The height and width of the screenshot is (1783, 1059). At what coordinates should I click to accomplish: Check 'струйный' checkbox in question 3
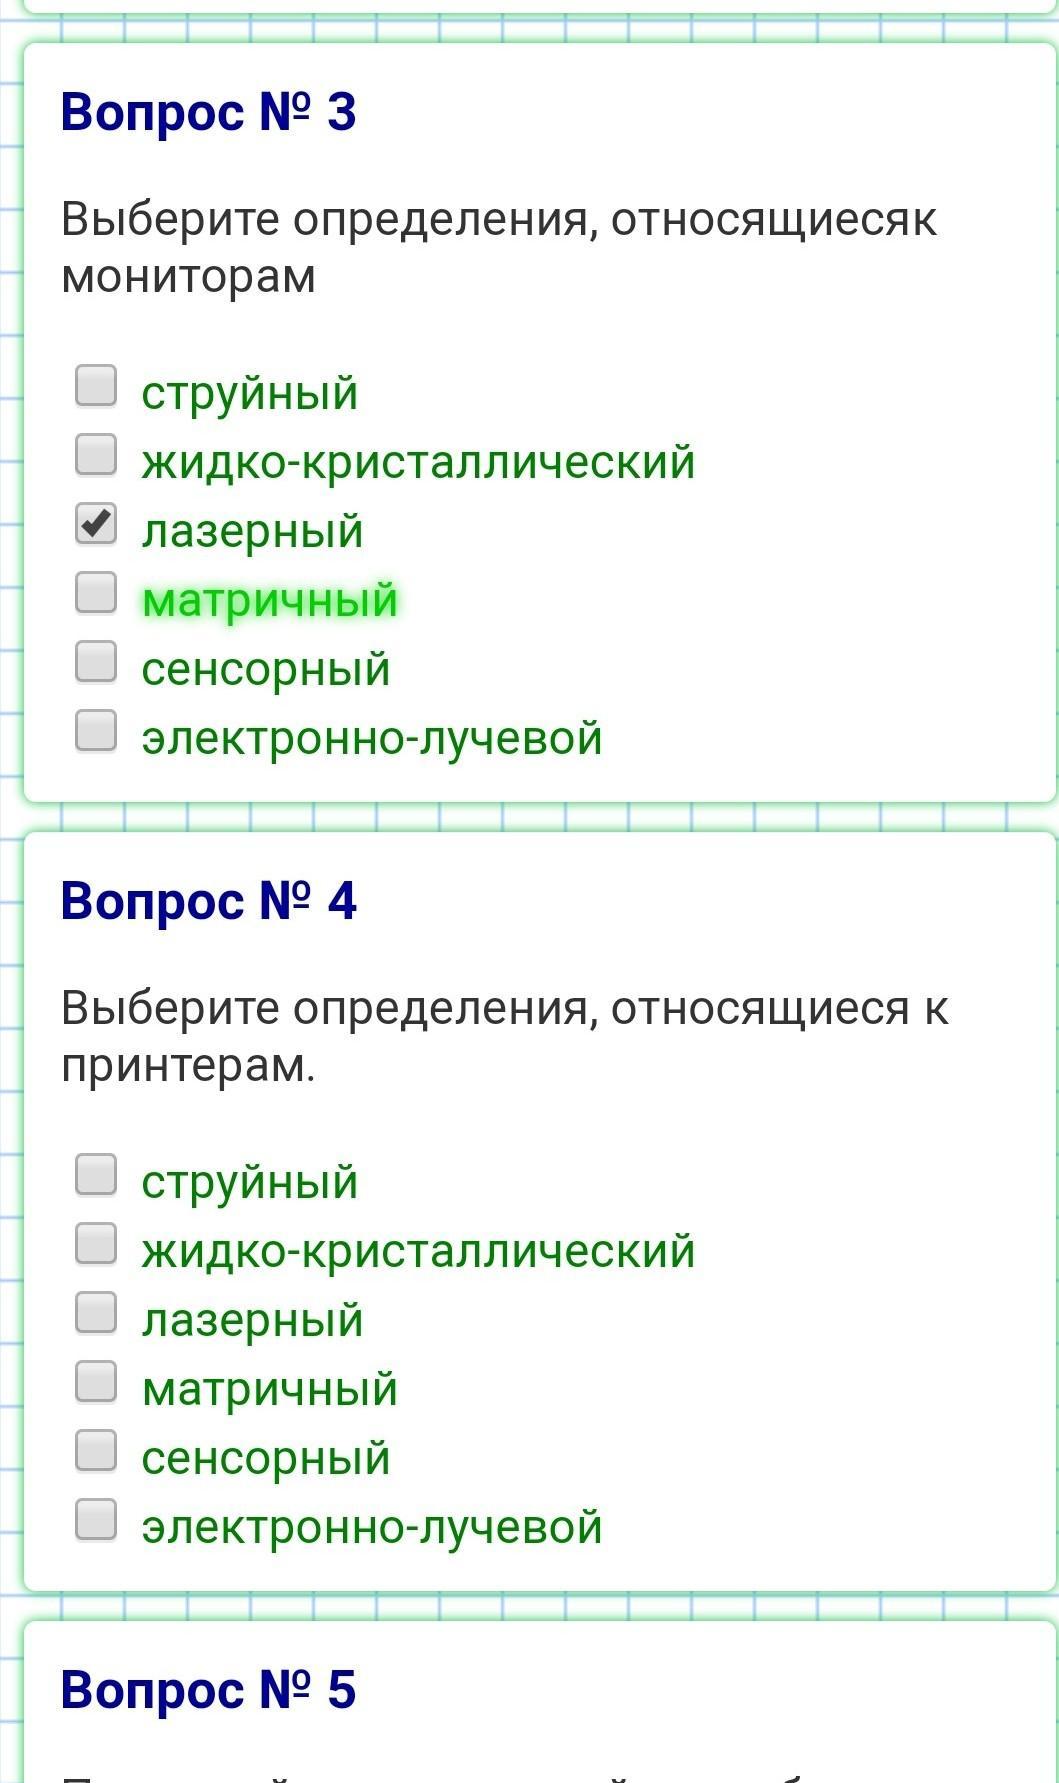click(x=96, y=386)
